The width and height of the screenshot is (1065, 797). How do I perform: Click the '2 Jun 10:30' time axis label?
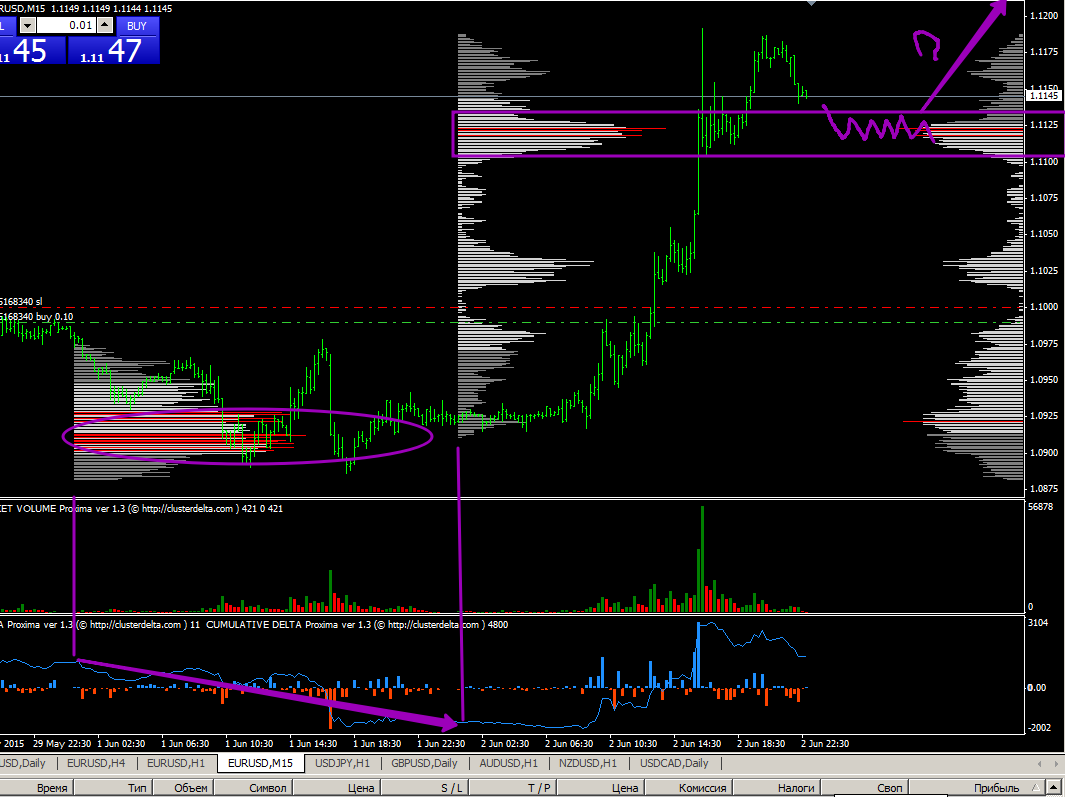(633, 743)
